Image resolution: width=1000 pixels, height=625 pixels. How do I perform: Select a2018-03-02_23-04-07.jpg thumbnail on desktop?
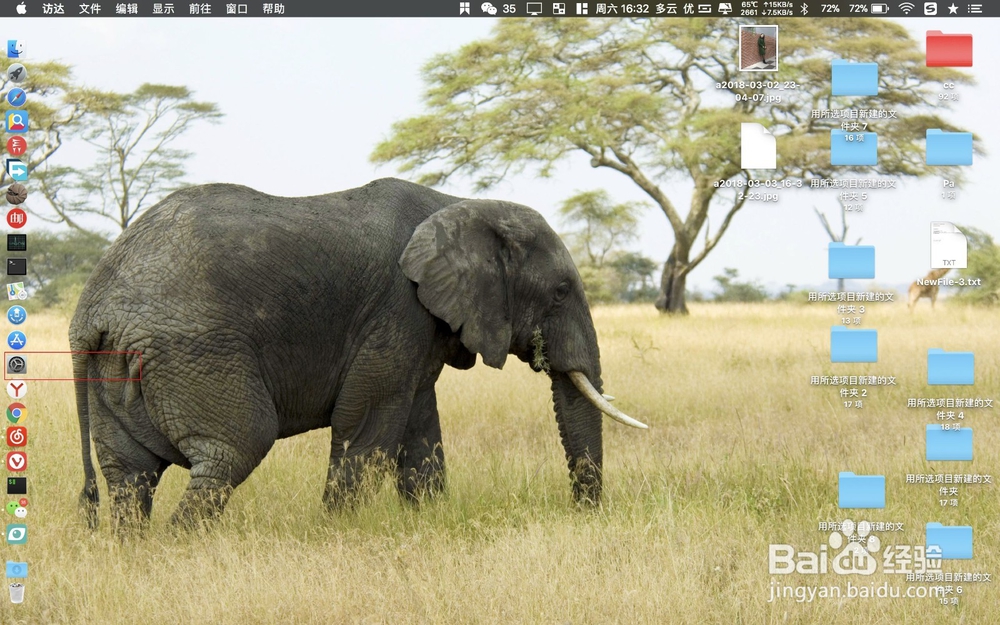click(x=758, y=48)
